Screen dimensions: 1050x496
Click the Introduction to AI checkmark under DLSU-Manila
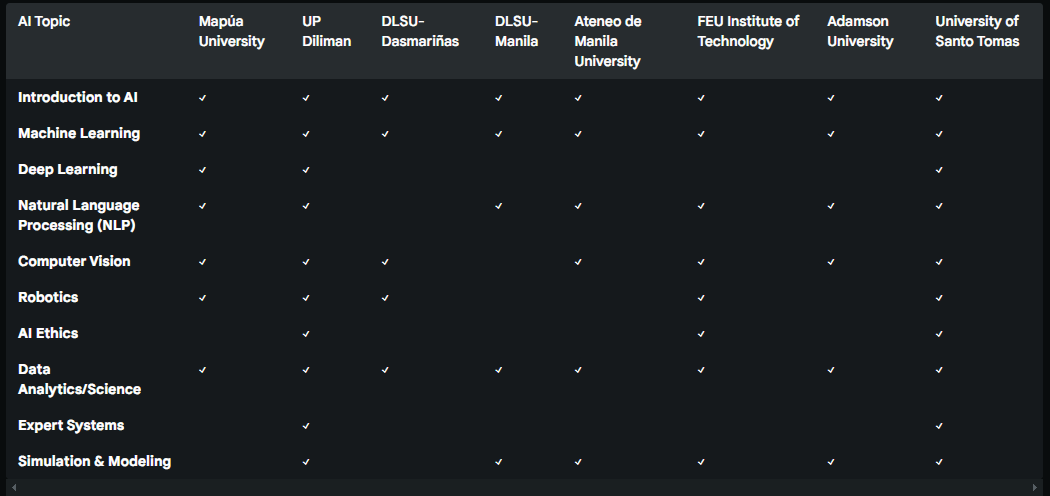[x=498, y=98]
